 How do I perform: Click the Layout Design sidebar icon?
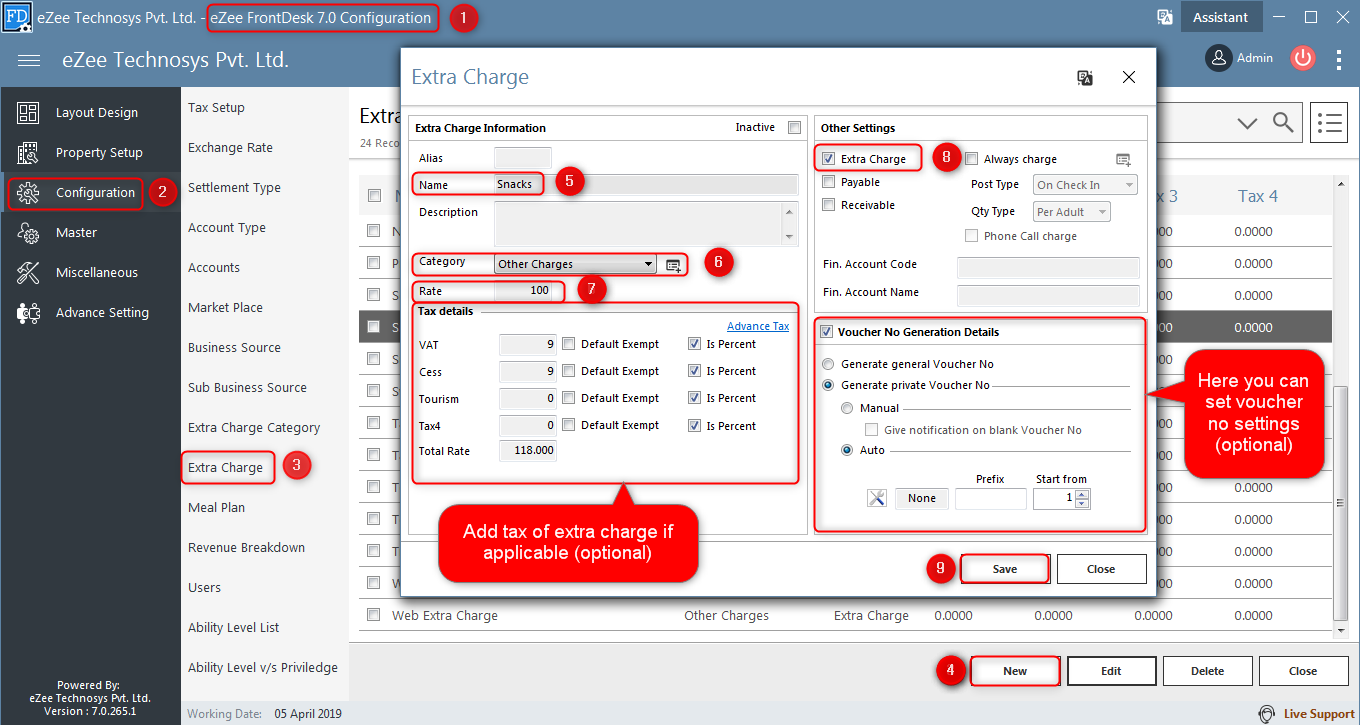pos(28,113)
